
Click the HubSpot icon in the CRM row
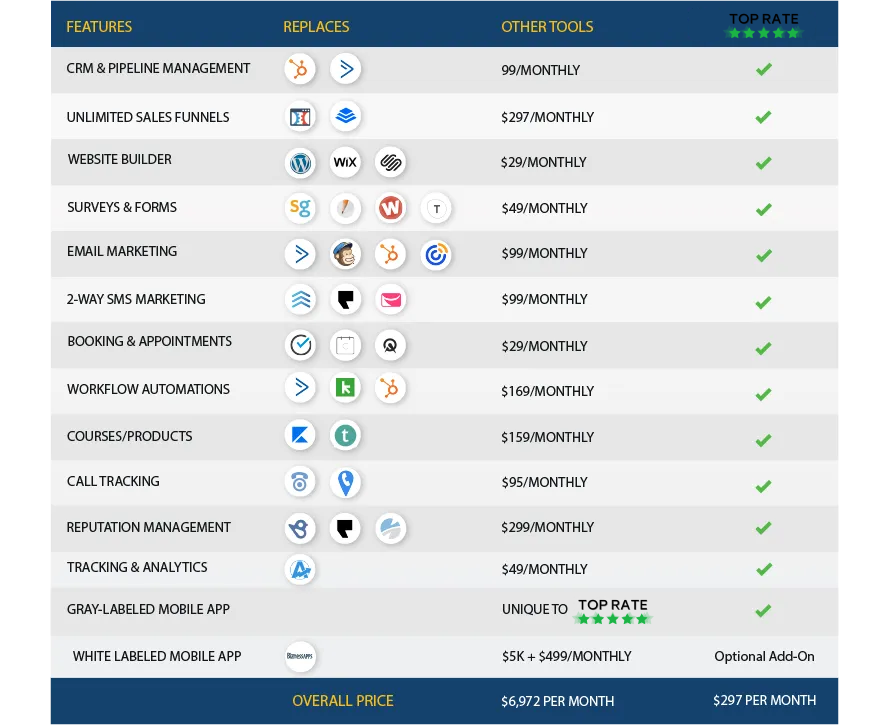(300, 69)
